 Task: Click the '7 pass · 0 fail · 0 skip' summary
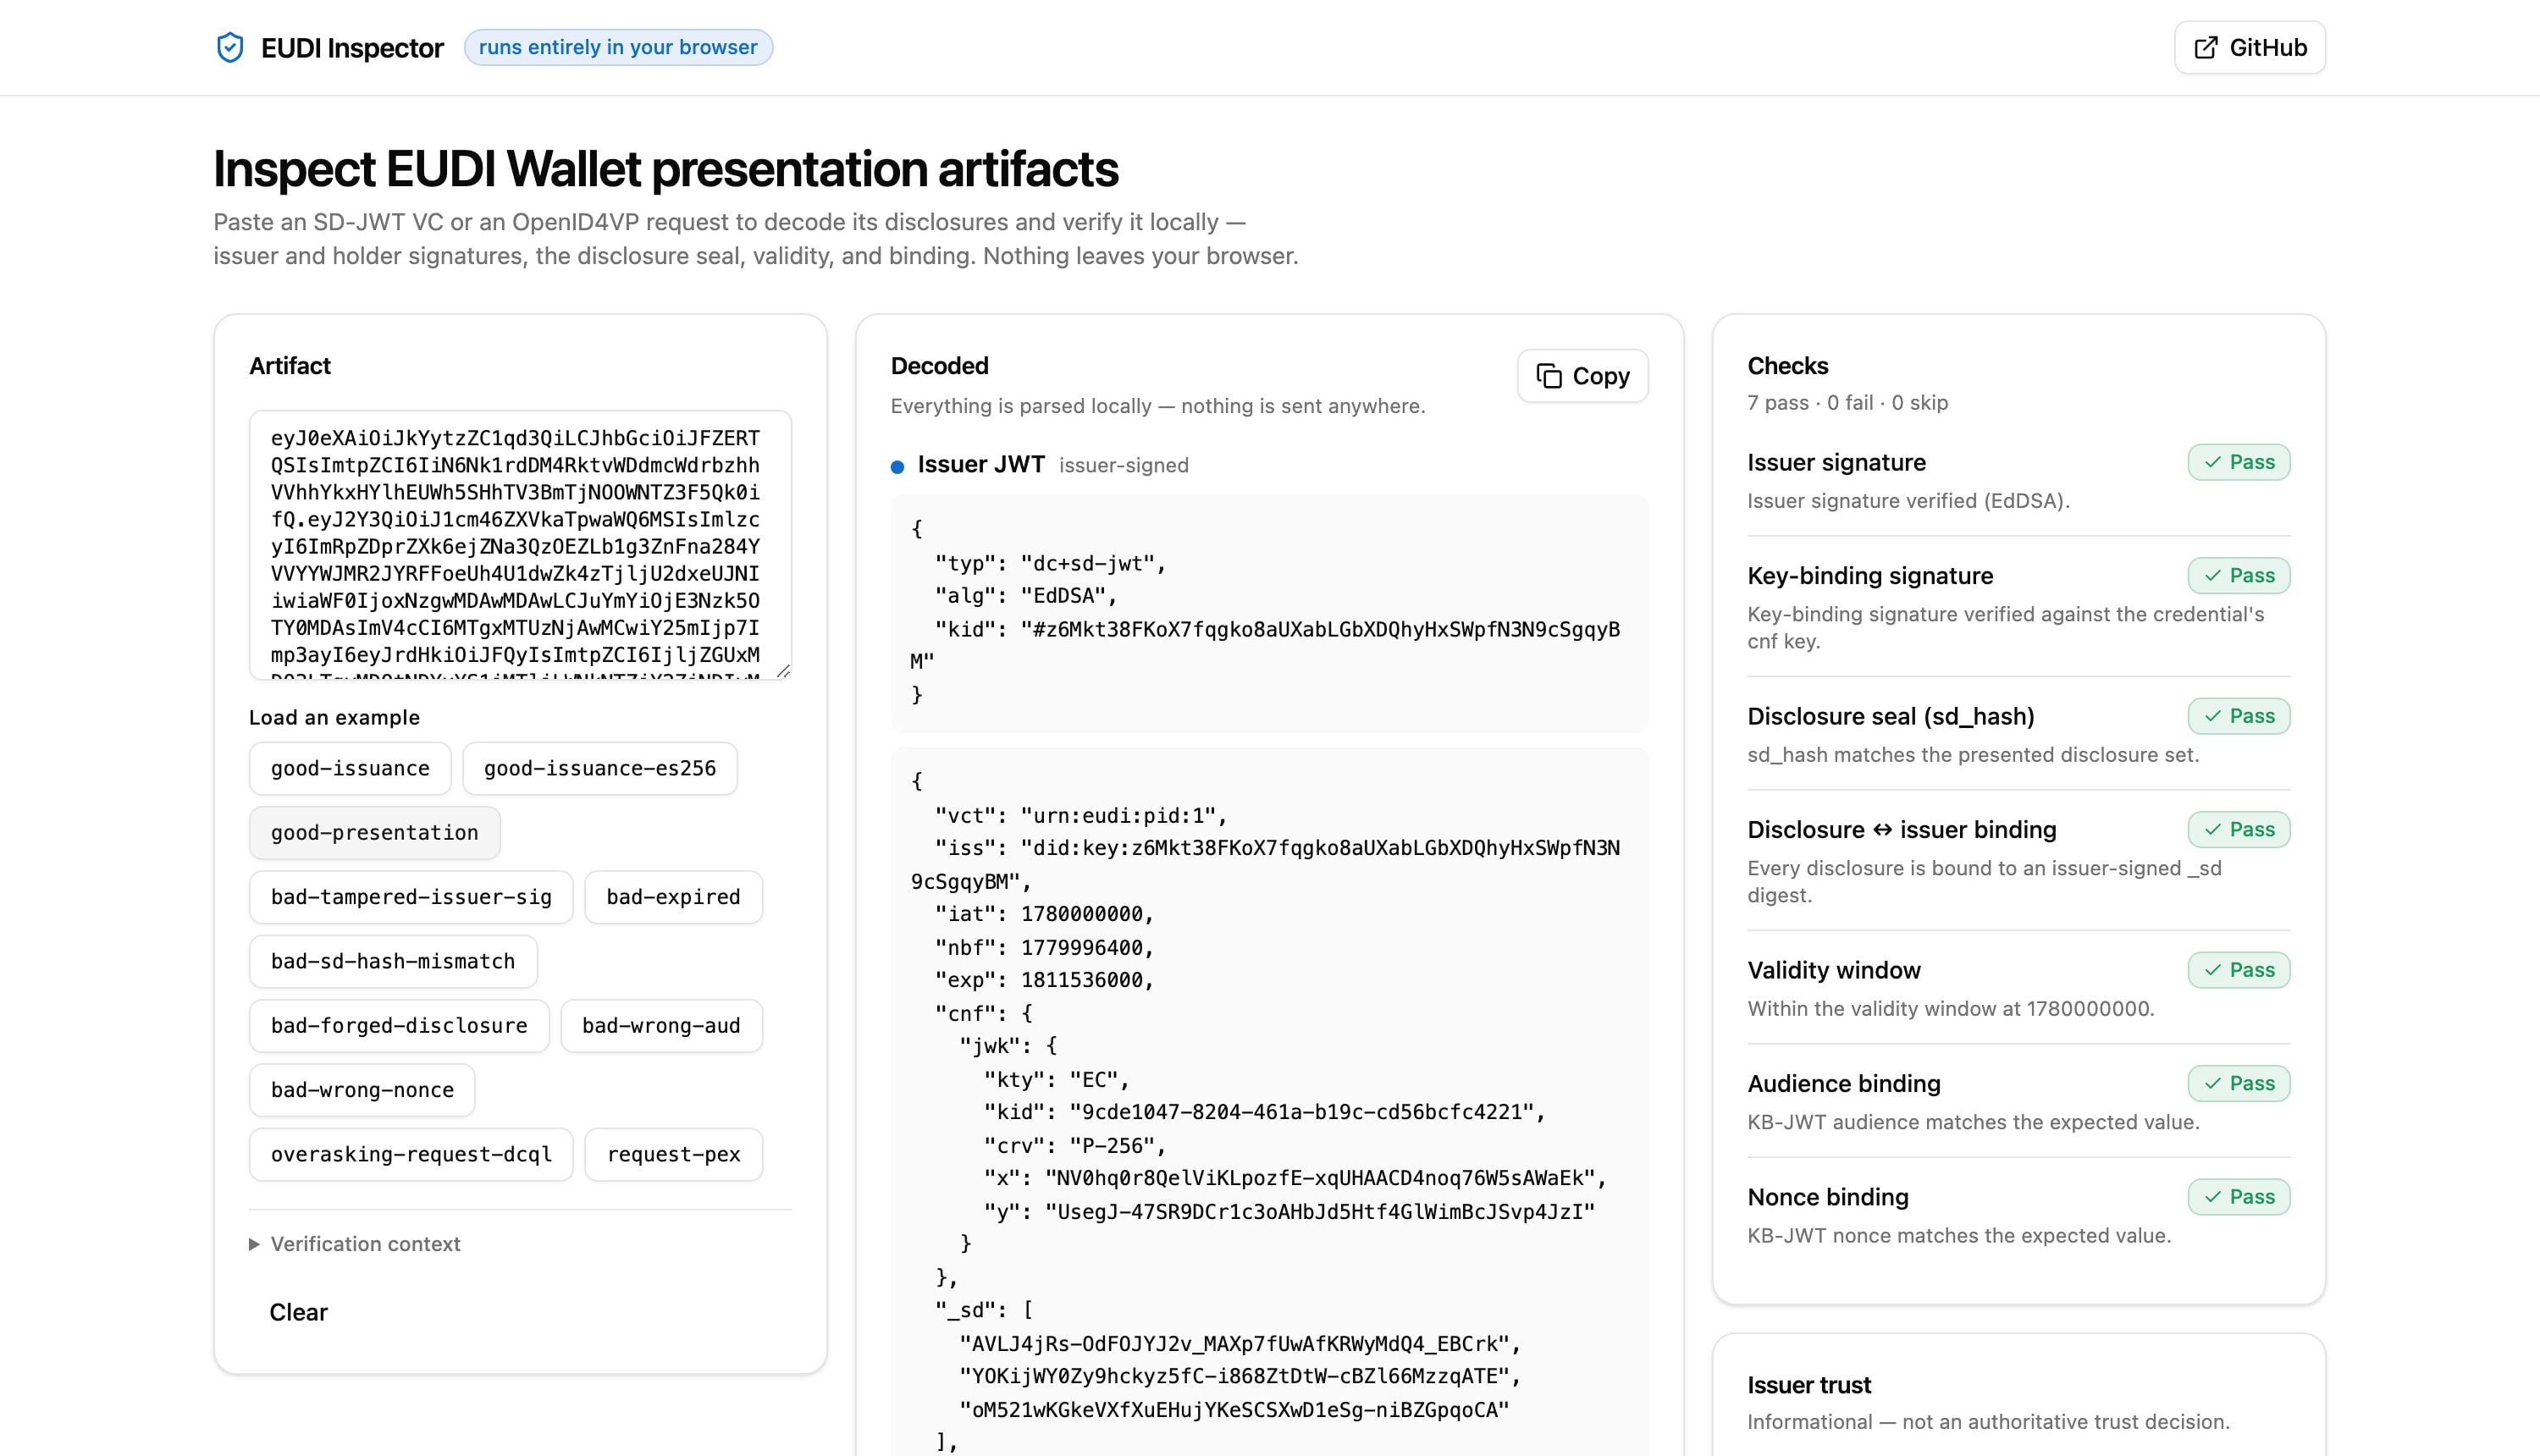1848,402
